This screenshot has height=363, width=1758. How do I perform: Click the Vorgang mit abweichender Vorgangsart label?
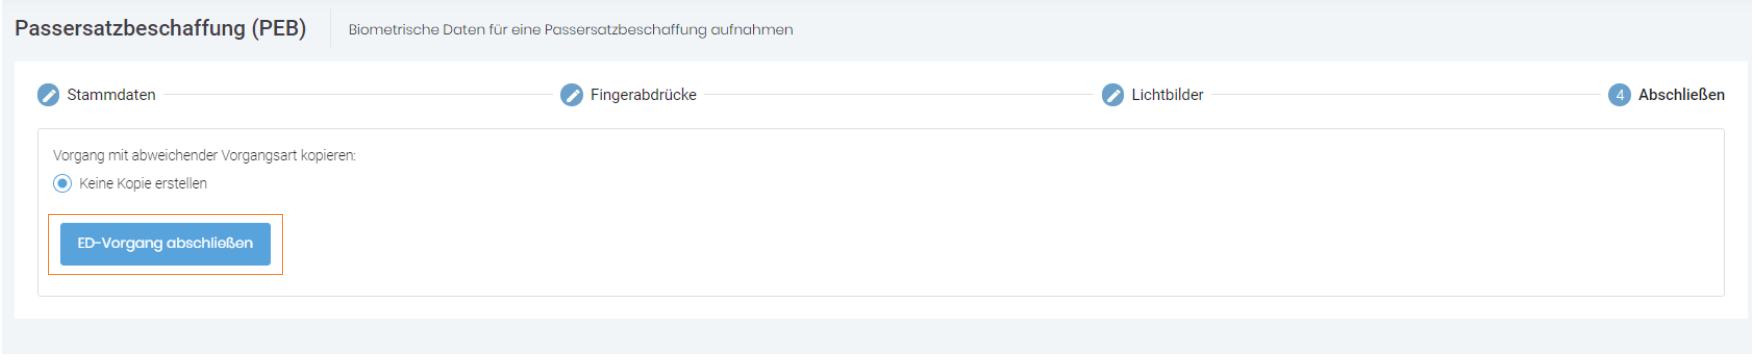204,155
